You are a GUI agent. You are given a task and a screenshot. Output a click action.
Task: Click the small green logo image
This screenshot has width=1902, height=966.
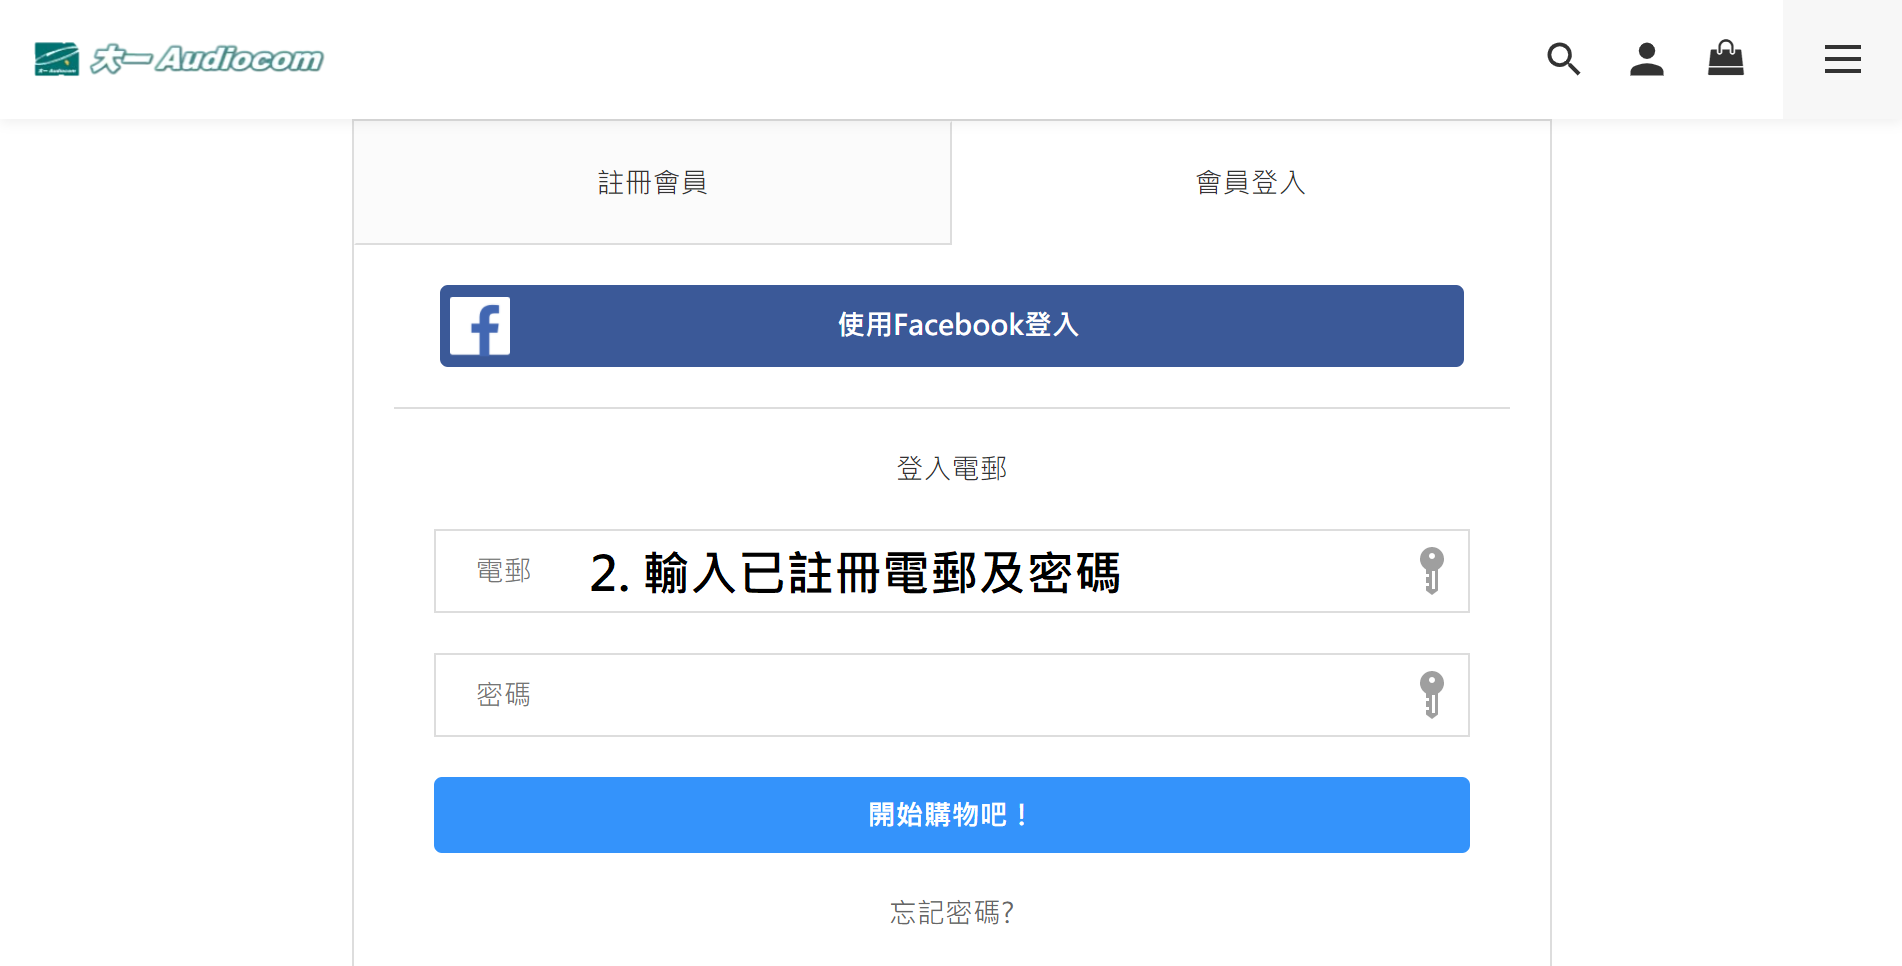57,59
